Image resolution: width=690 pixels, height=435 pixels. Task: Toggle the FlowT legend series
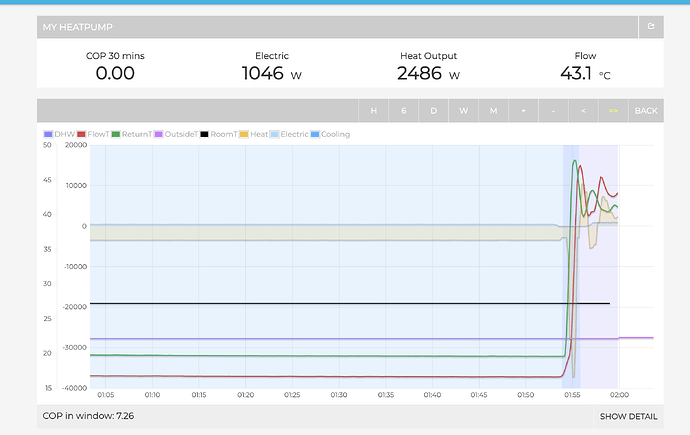click(93, 134)
